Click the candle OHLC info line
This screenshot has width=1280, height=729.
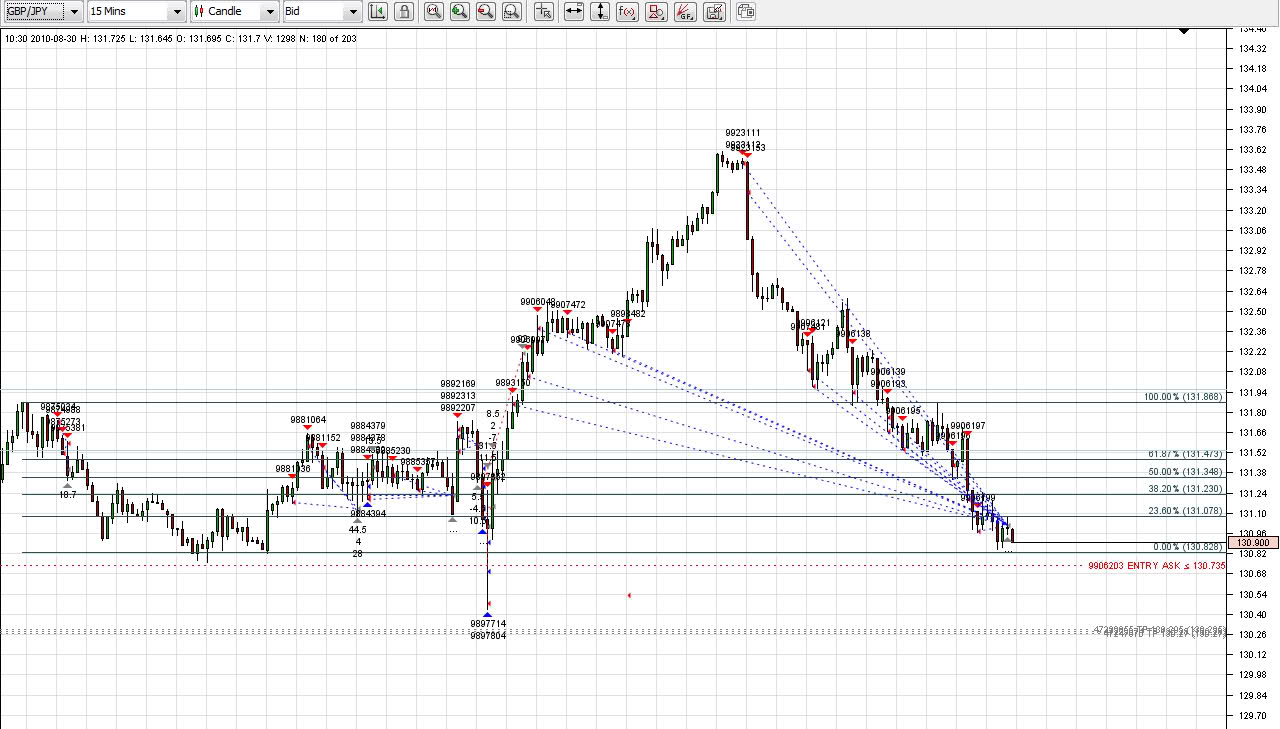point(180,38)
